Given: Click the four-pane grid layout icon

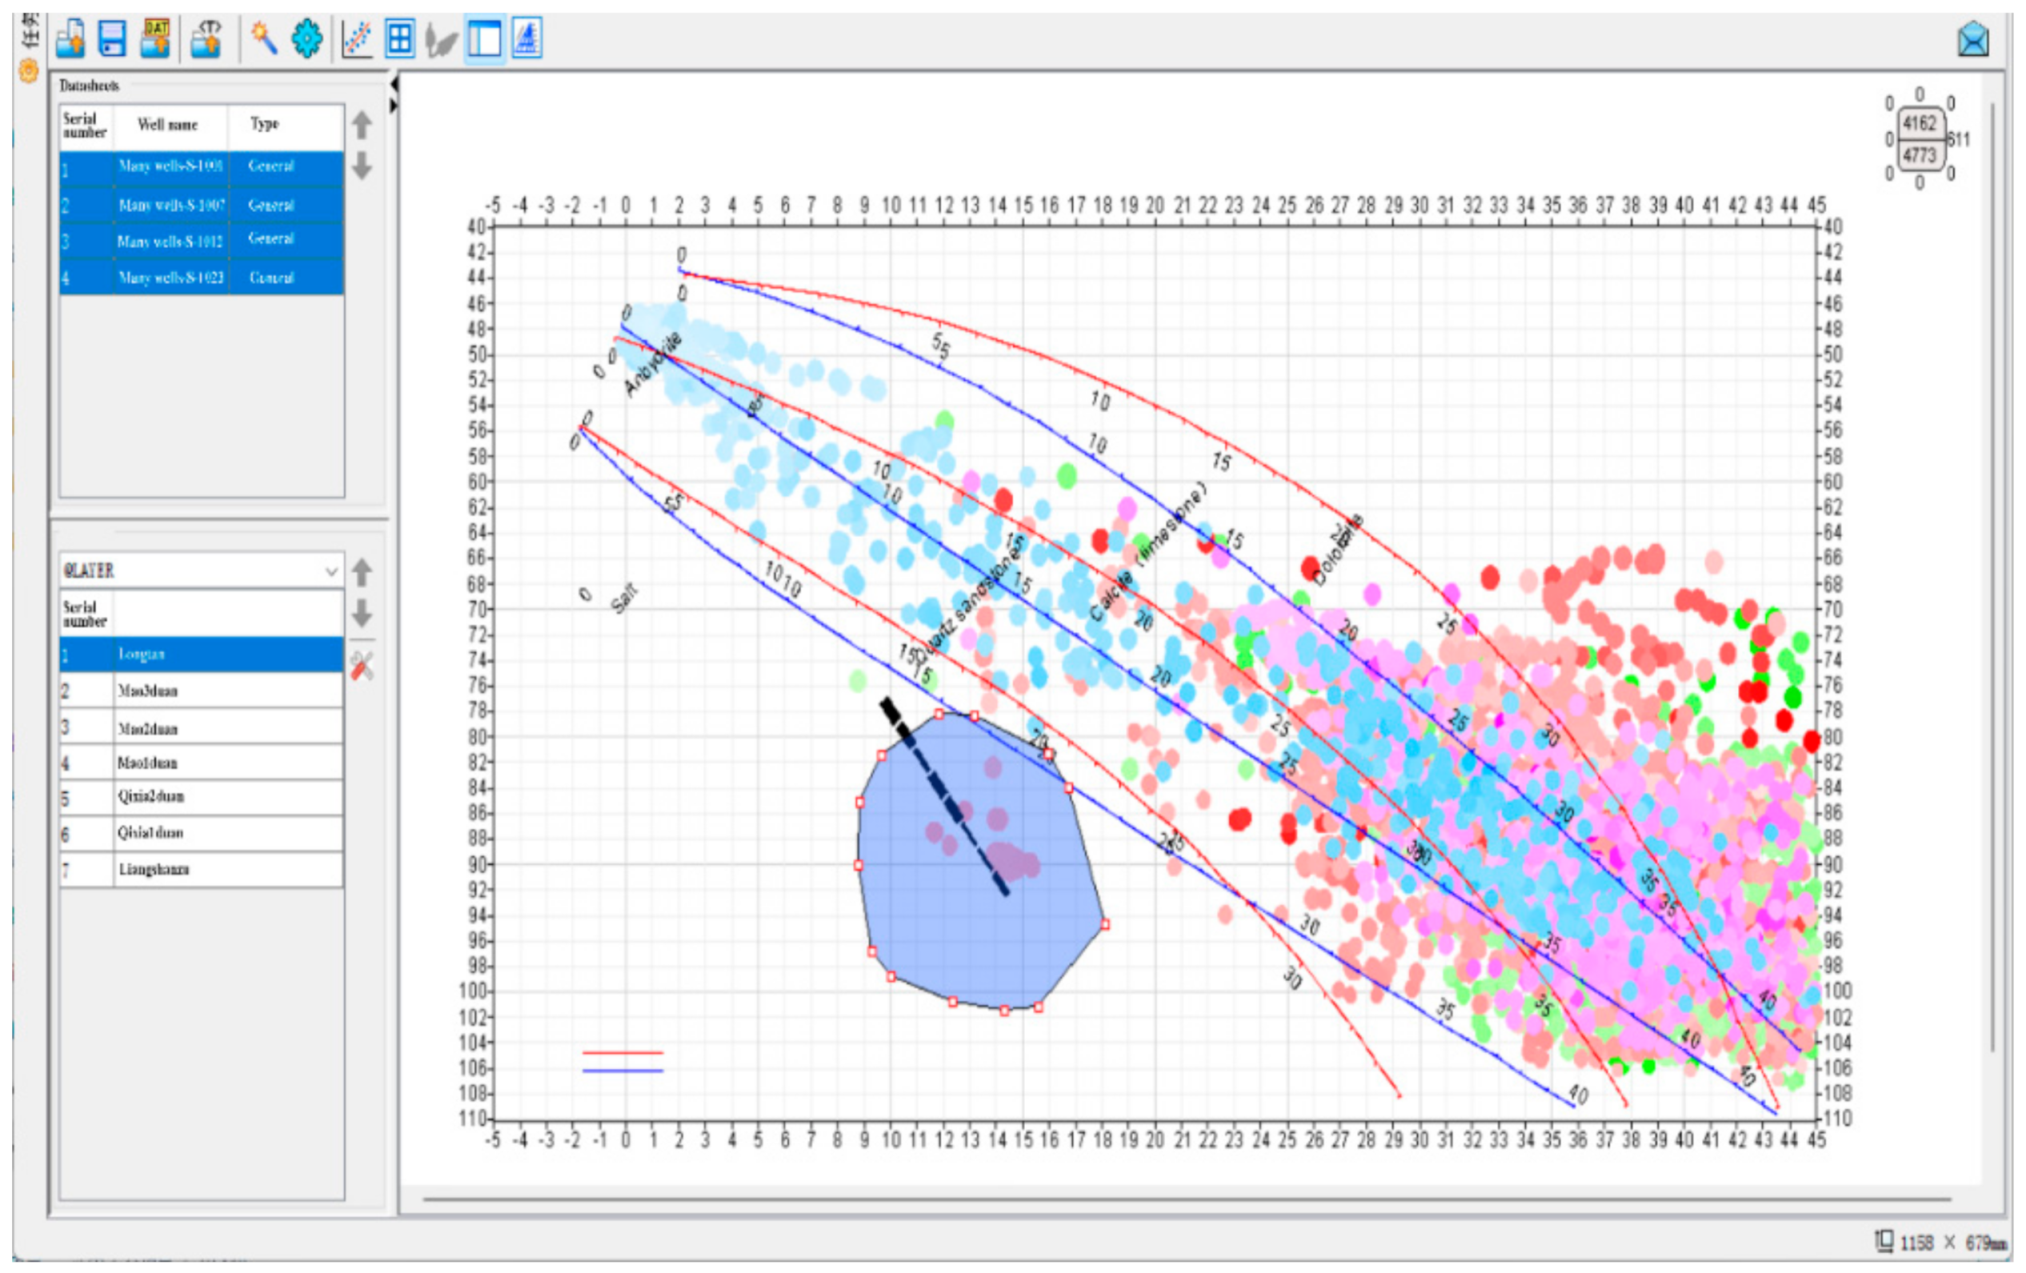Looking at the screenshot, I should pos(400,39).
